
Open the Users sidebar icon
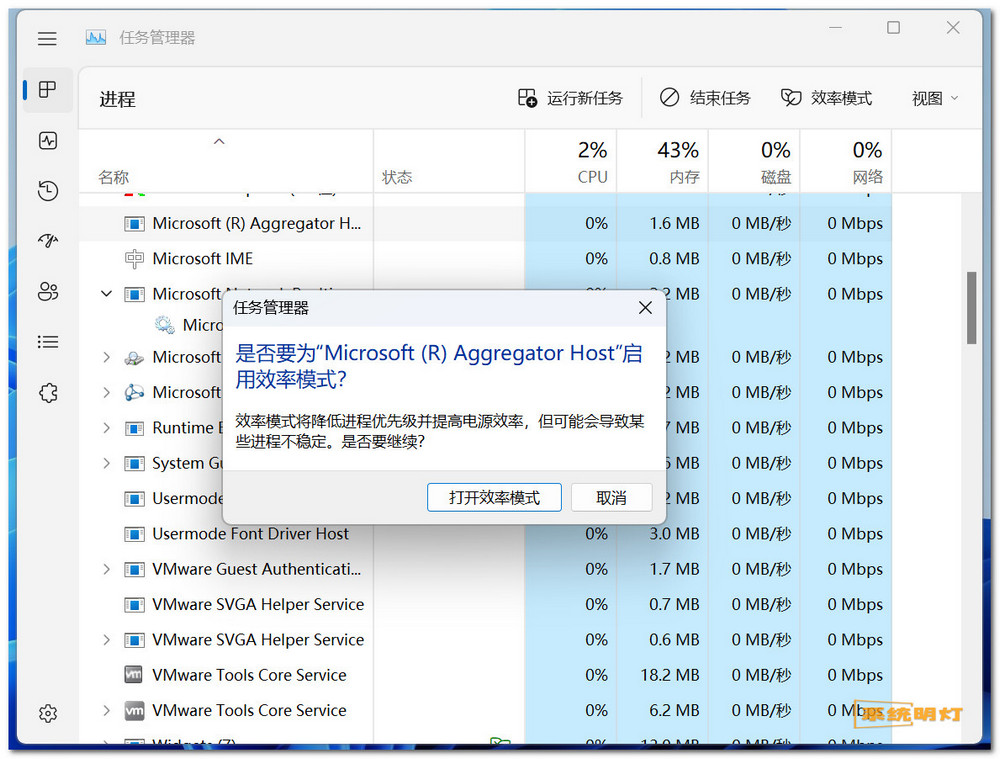[48, 291]
